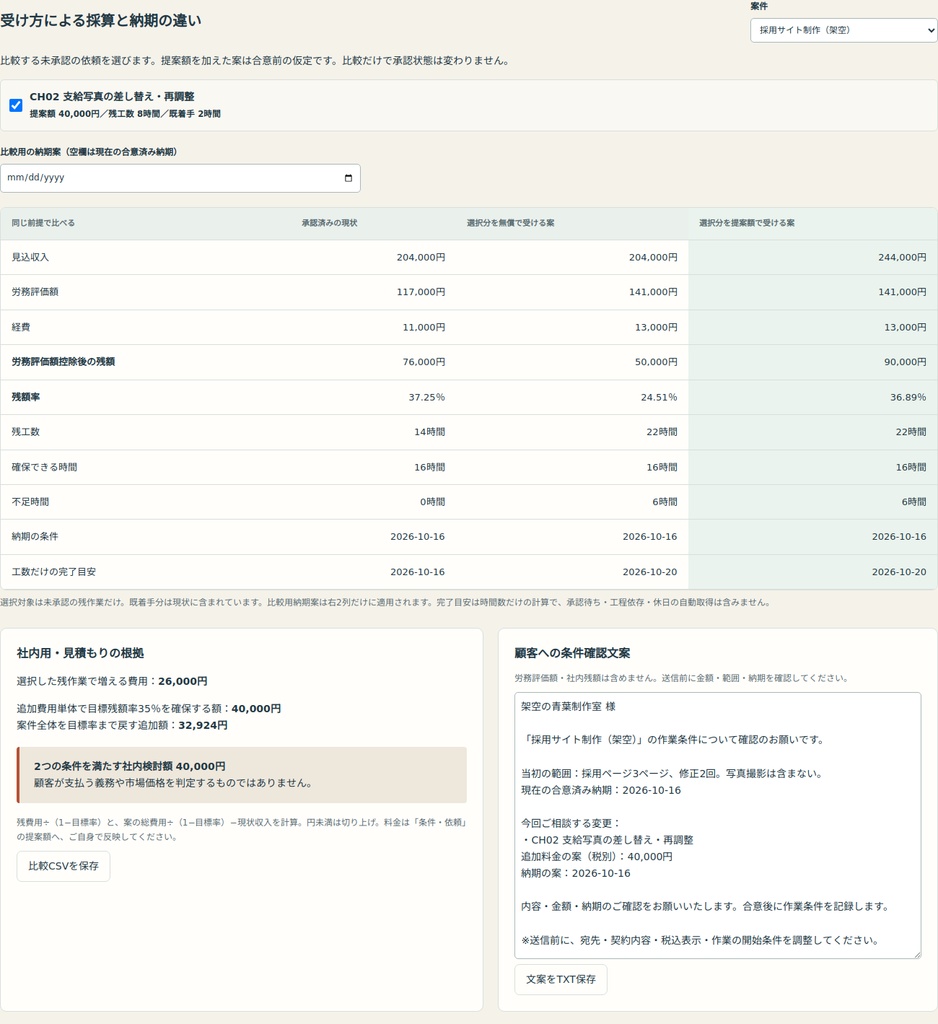Click the 90,000円 remaining amount cell
Viewport: 938px width, 1024px height.
(x=905, y=362)
